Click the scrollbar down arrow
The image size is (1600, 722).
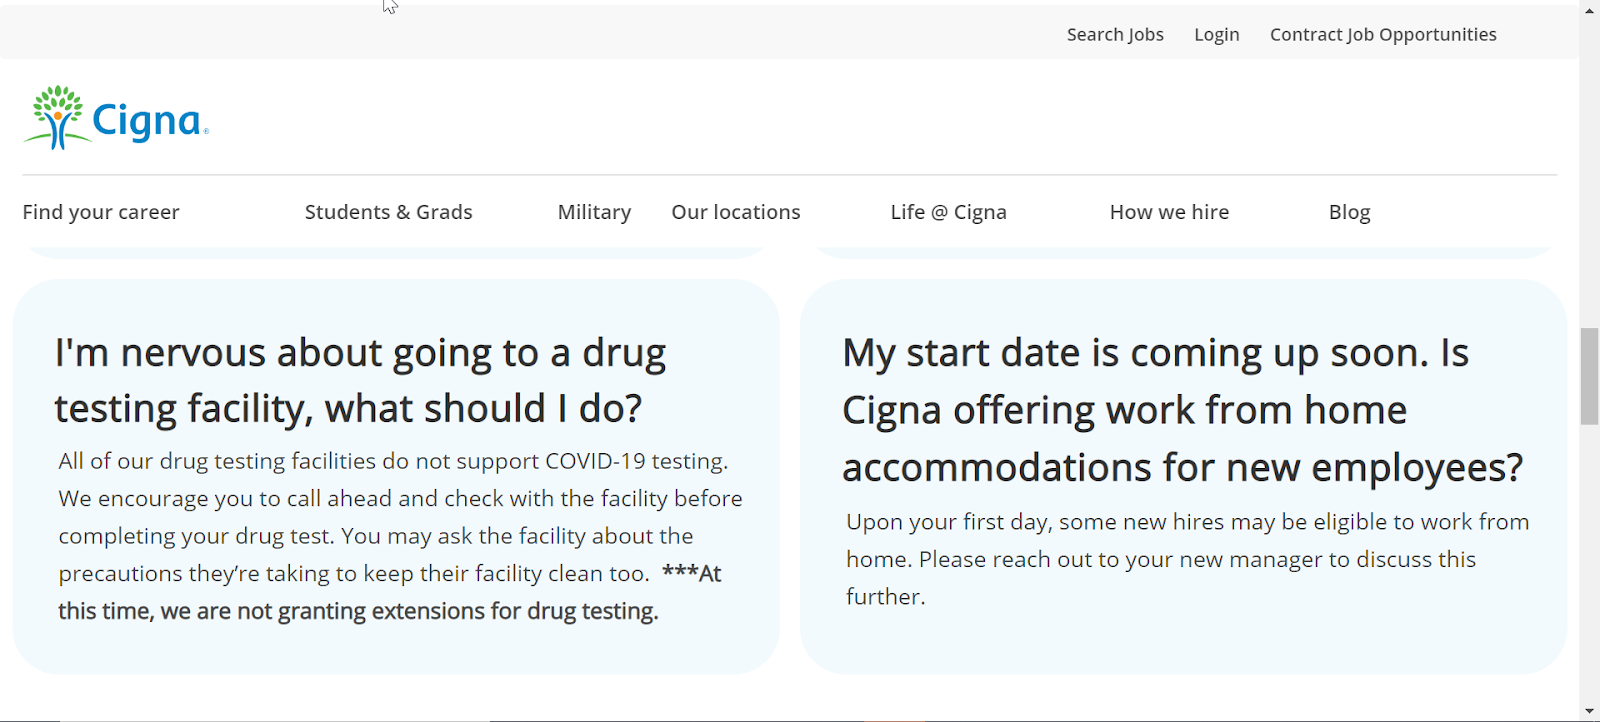pos(1590,711)
